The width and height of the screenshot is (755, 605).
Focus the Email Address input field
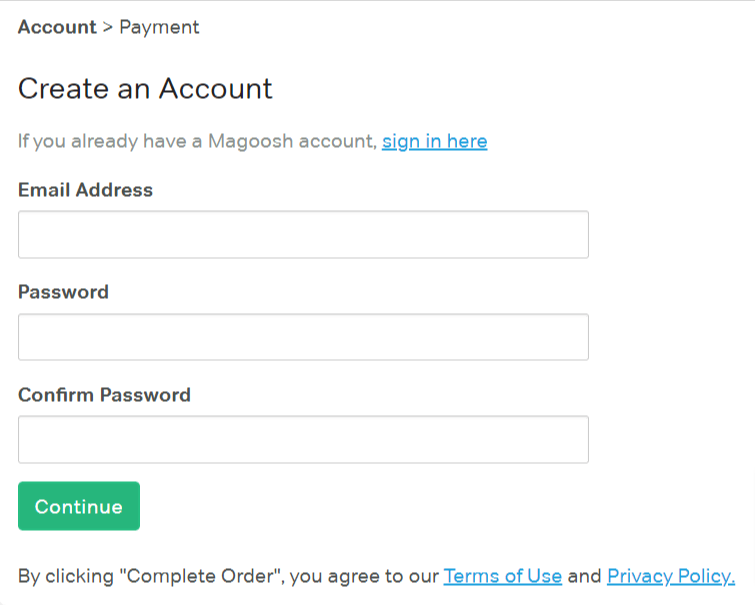click(303, 235)
